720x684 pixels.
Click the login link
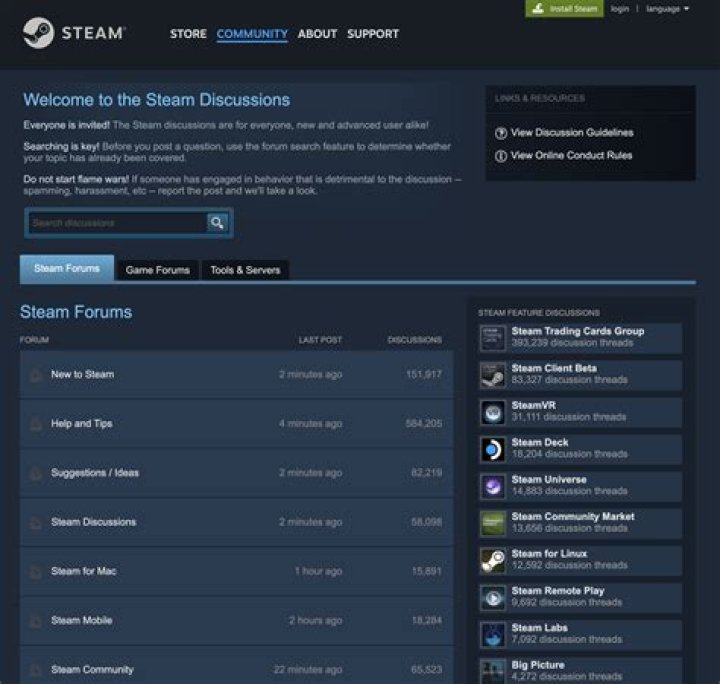point(619,9)
